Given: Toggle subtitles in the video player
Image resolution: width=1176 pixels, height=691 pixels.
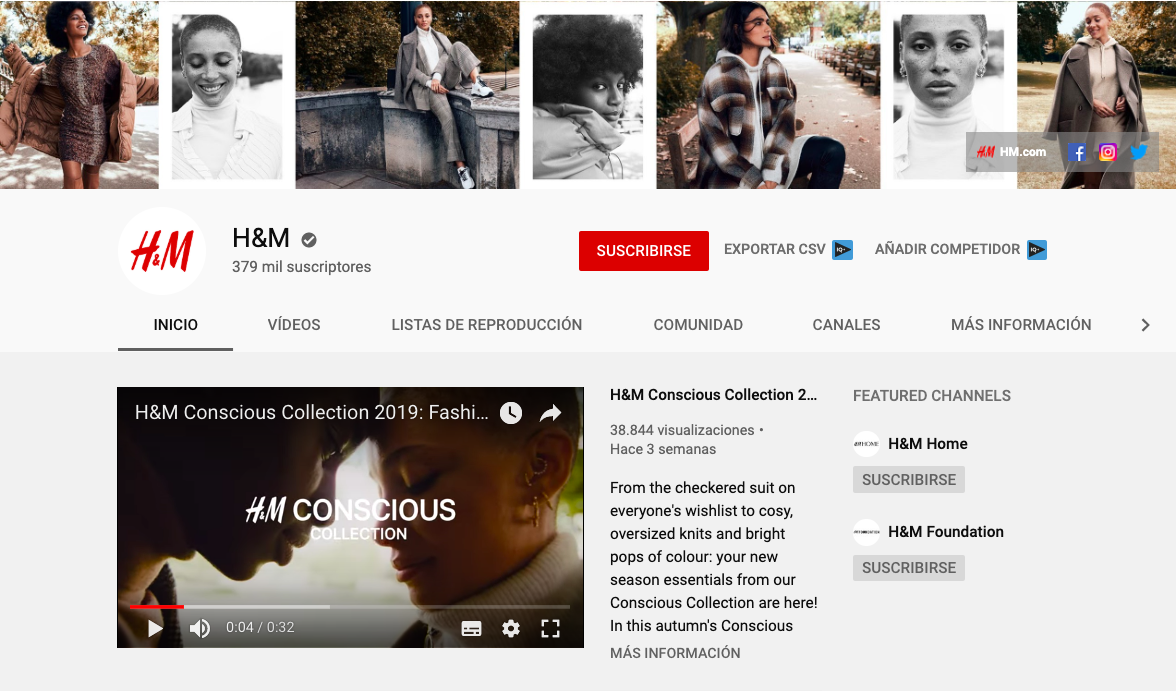Looking at the screenshot, I should tap(472, 629).
